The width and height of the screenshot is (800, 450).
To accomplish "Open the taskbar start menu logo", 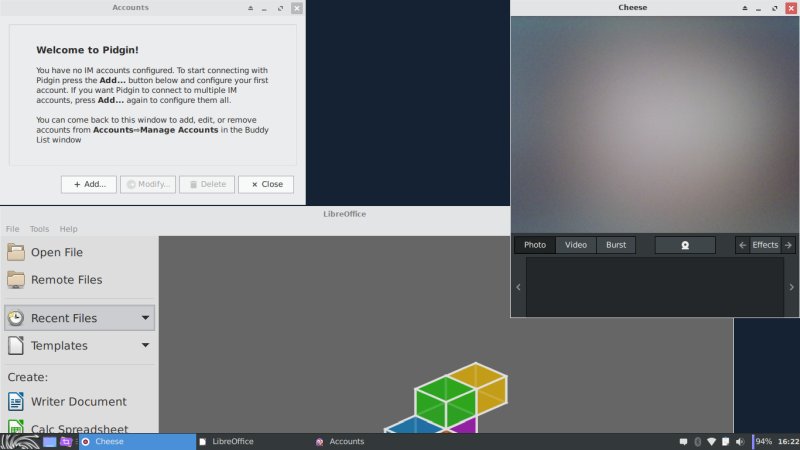I will (x=20, y=442).
